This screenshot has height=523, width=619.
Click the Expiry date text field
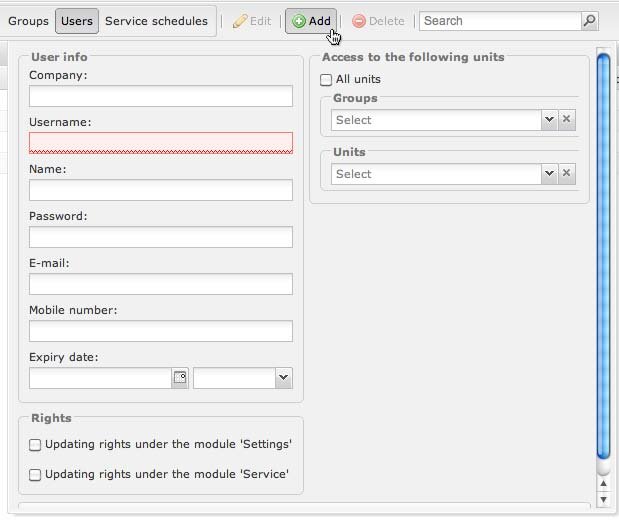click(100, 378)
